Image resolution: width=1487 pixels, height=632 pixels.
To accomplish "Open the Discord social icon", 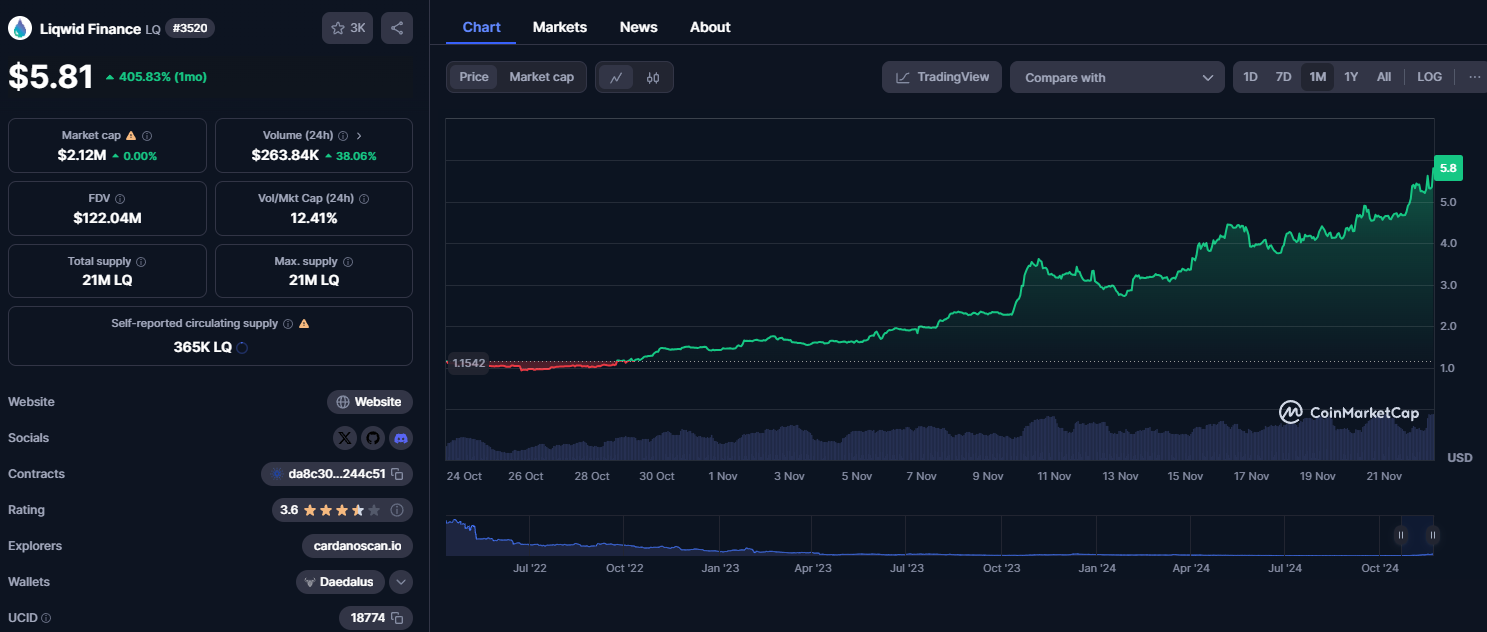I will (401, 438).
